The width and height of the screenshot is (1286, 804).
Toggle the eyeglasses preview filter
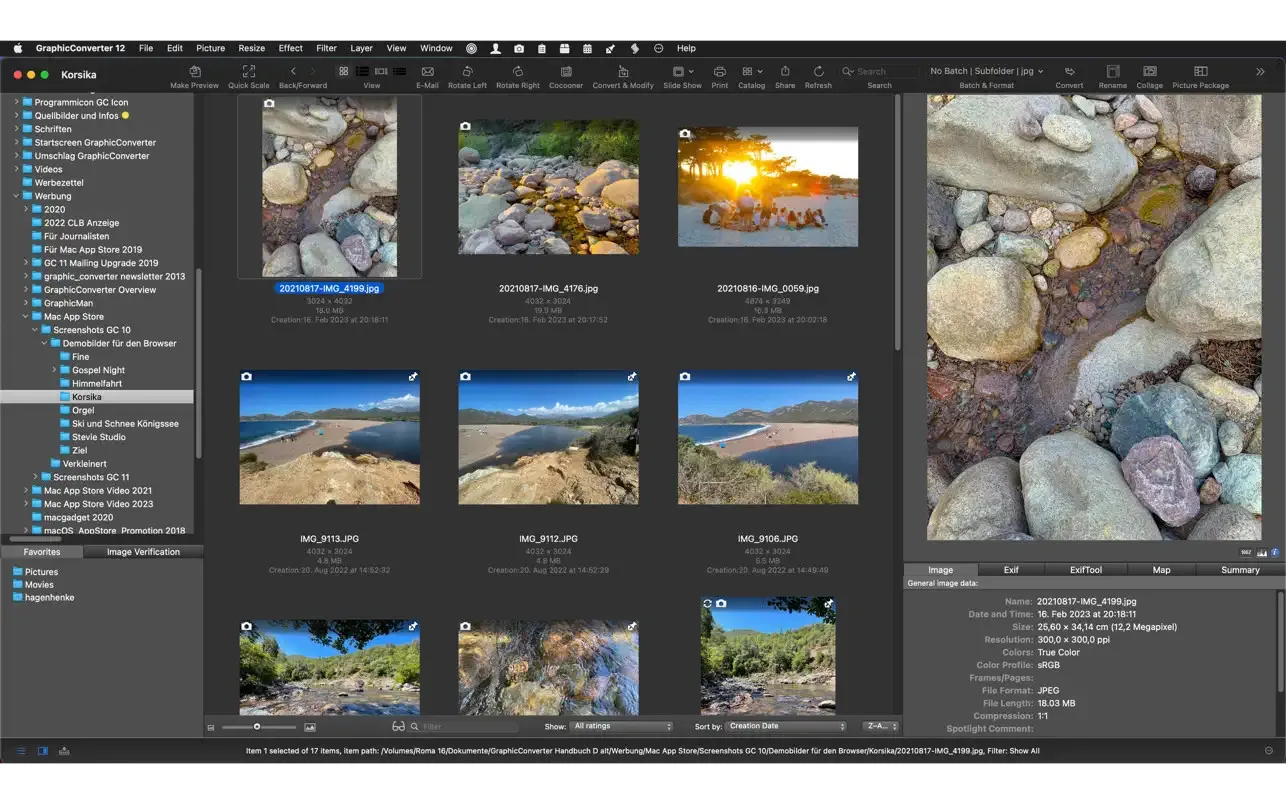click(399, 727)
